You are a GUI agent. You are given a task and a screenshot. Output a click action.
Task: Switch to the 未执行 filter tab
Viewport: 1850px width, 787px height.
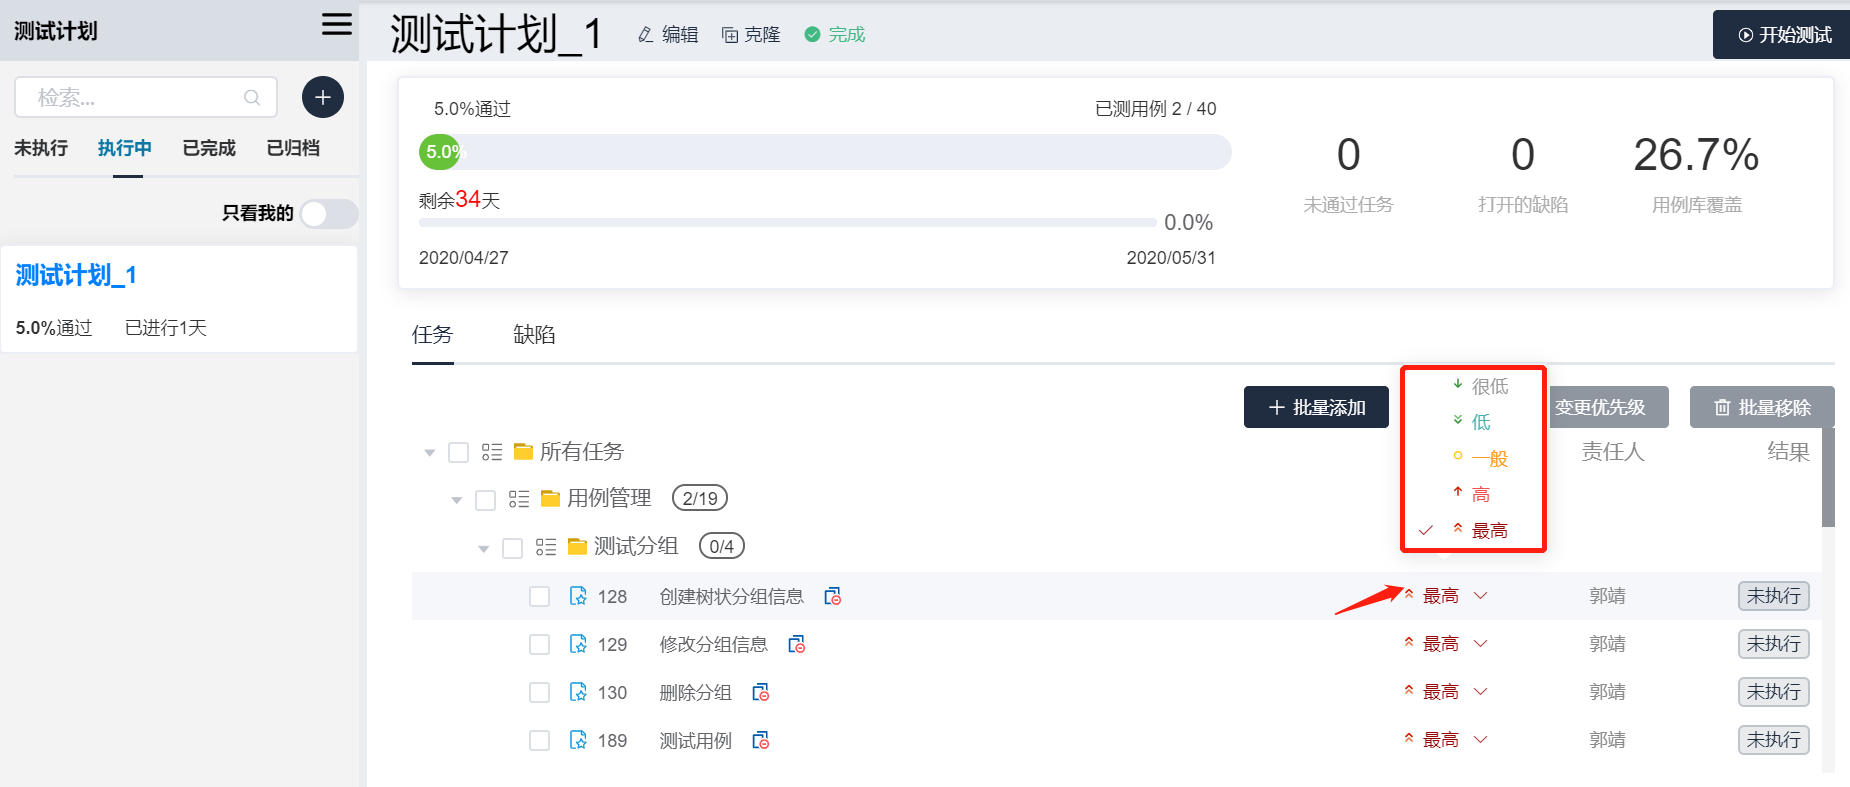(x=41, y=148)
